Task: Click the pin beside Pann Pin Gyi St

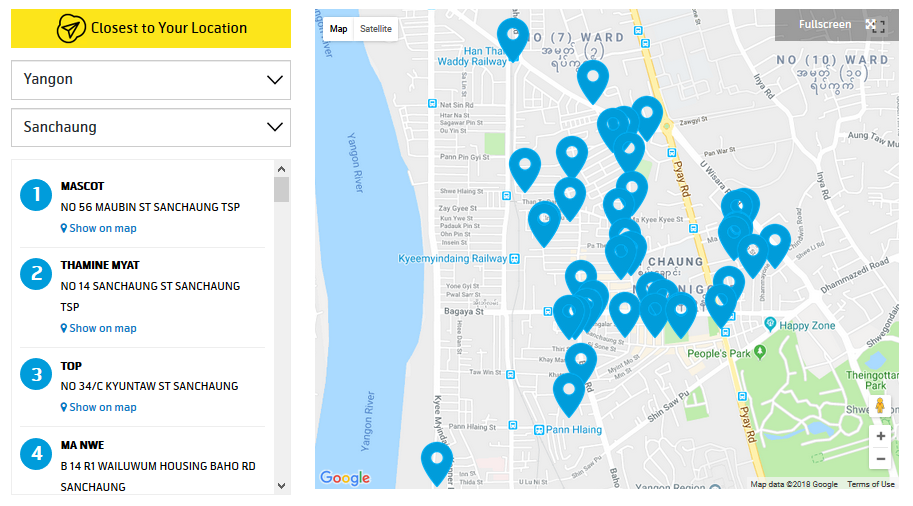Action: tap(525, 169)
